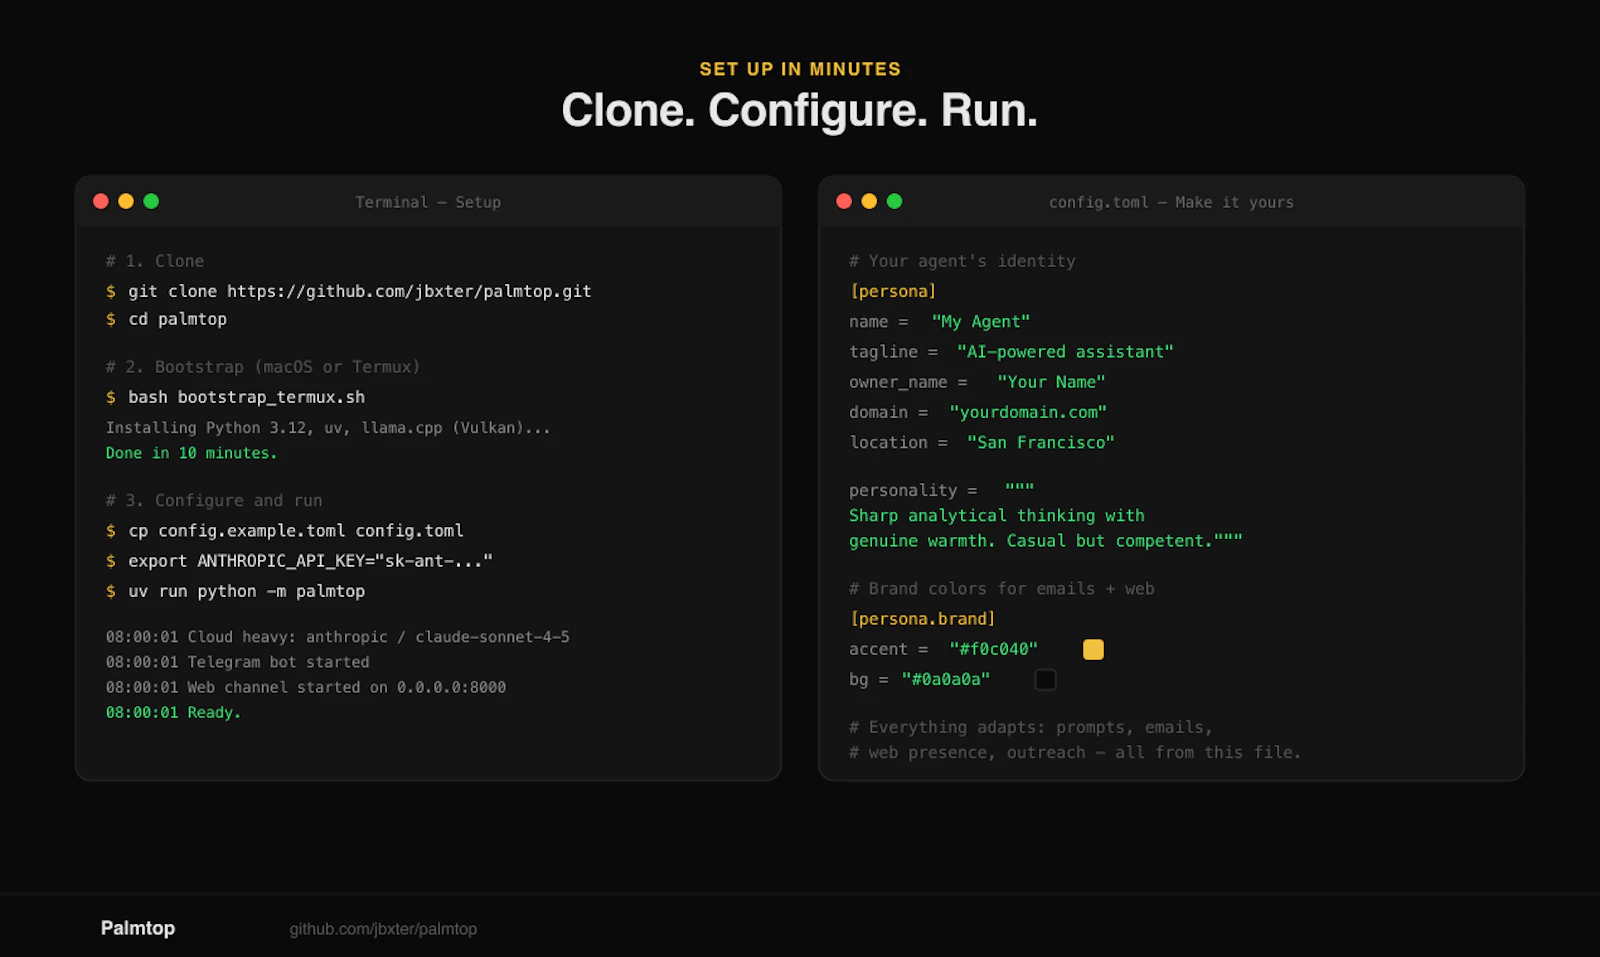
Task: Click the 'Sharp analytical thinking with' line
Action: [997, 516]
